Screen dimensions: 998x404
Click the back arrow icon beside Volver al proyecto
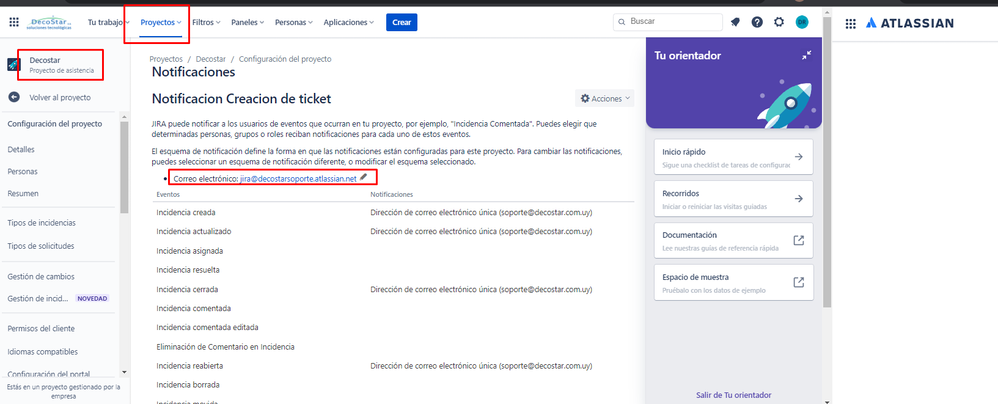tap(14, 97)
